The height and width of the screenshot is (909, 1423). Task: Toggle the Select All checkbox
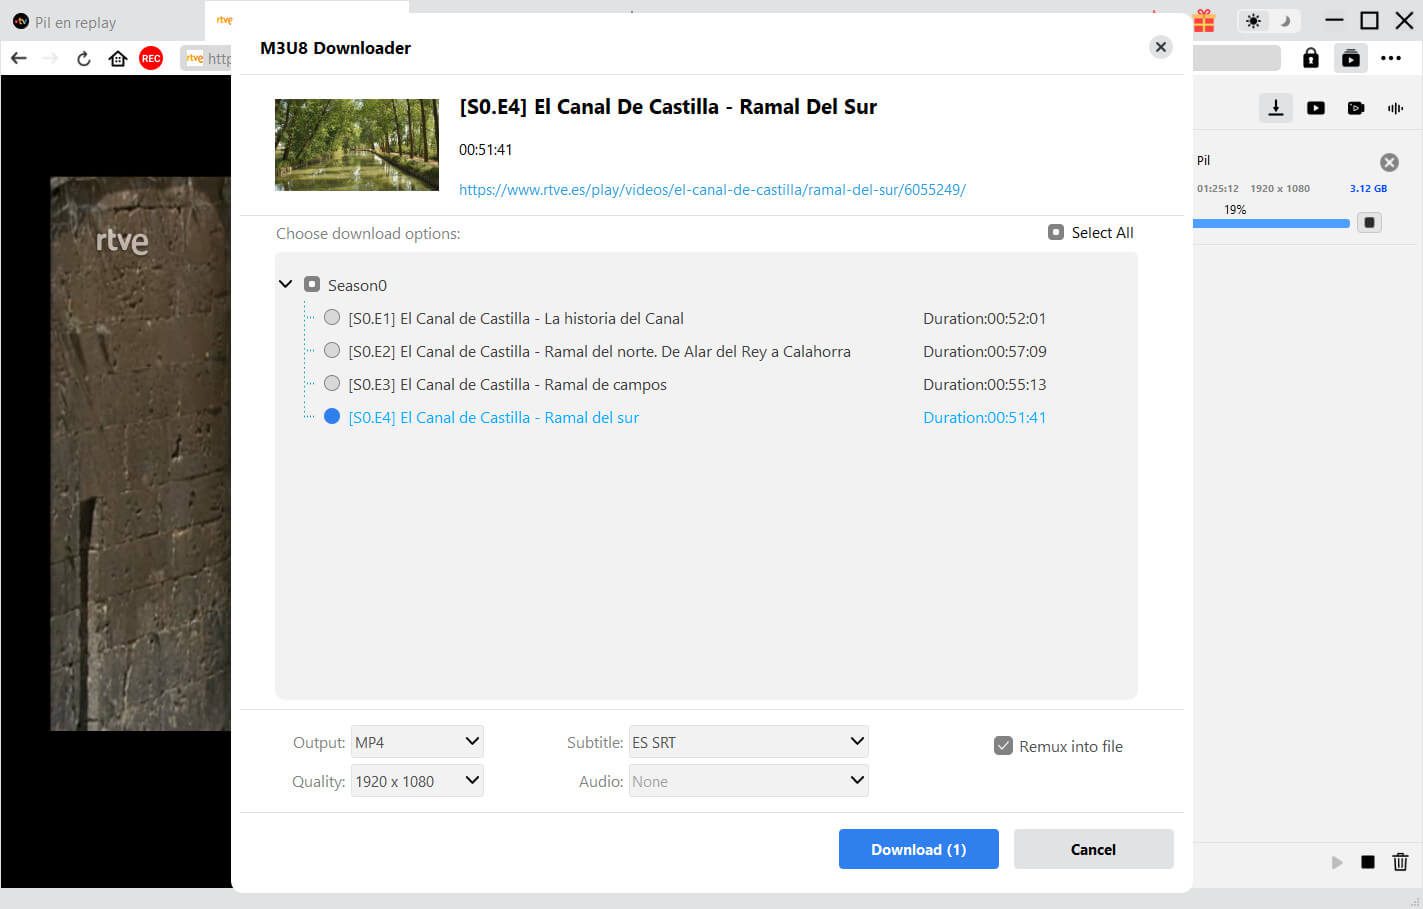tap(1056, 233)
